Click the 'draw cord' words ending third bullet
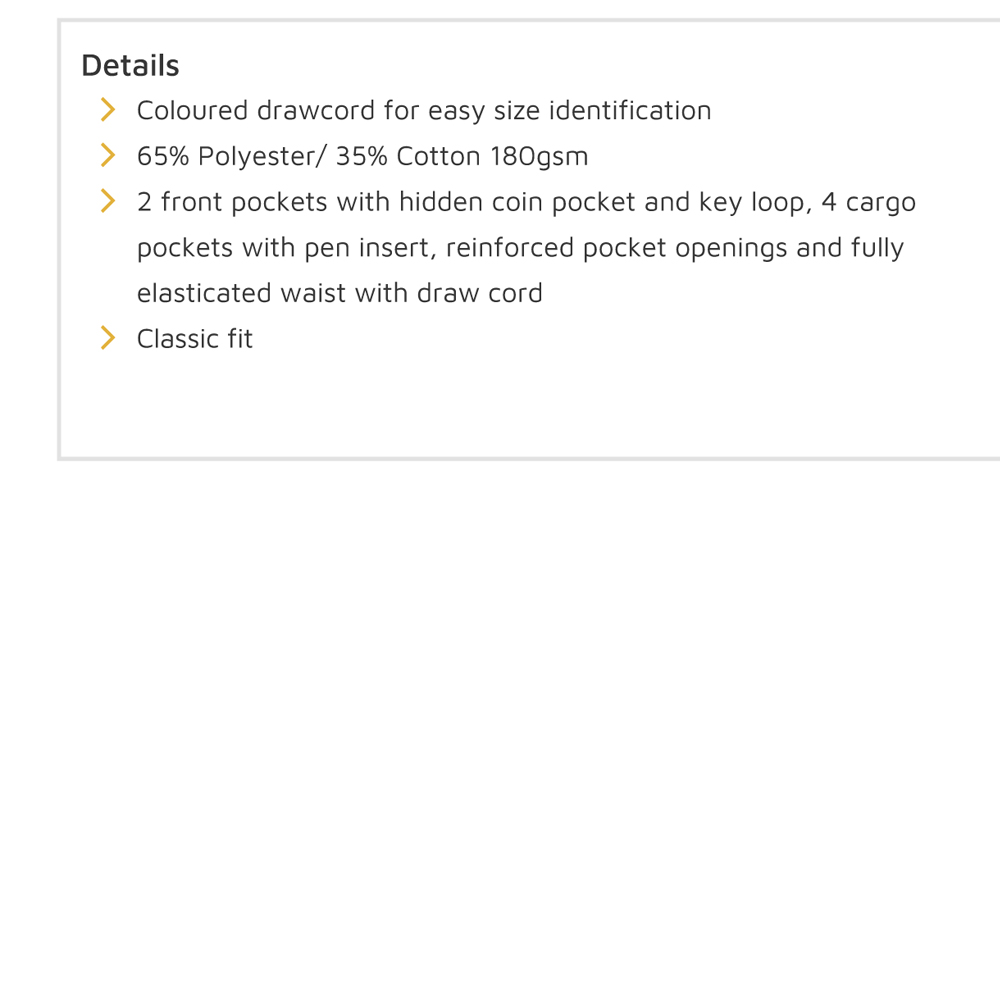 point(480,293)
